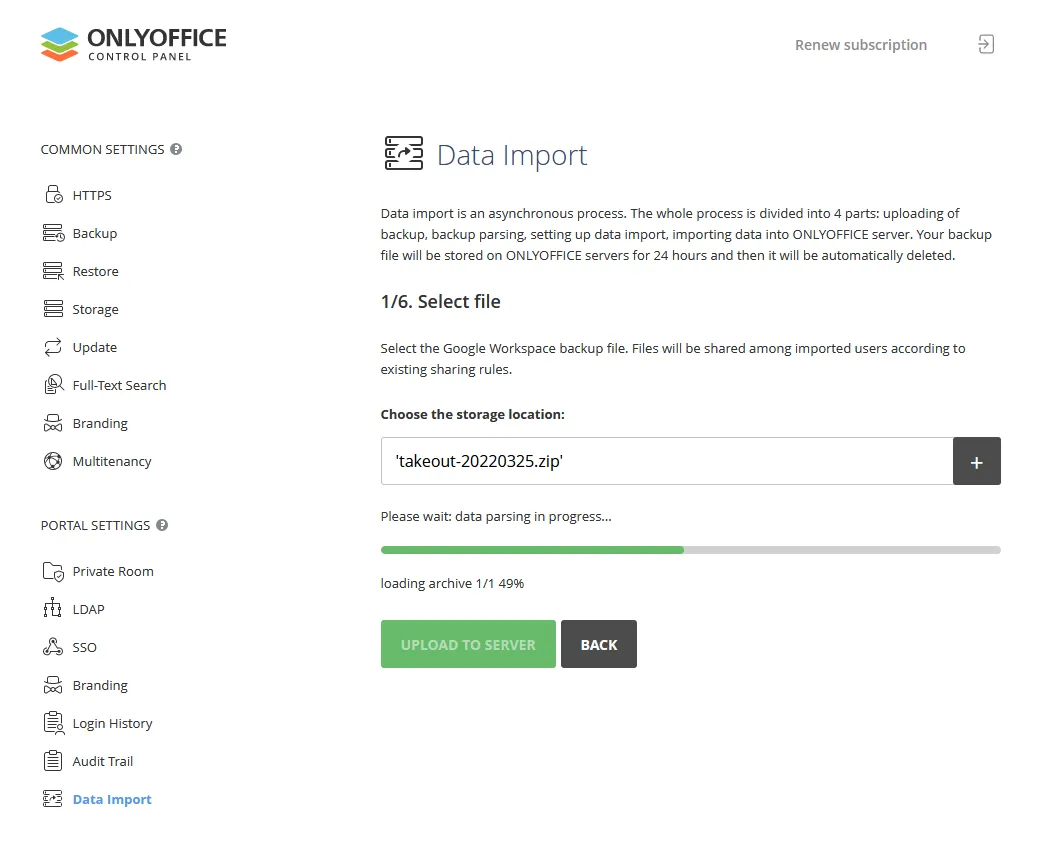Click the Full-Text Search icon
This screenshot has height=842, width=1043.
(54, 384)
